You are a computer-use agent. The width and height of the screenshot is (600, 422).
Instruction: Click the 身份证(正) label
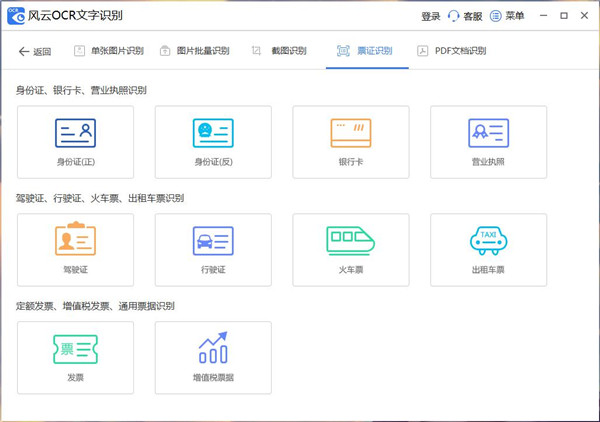(76, 162)
